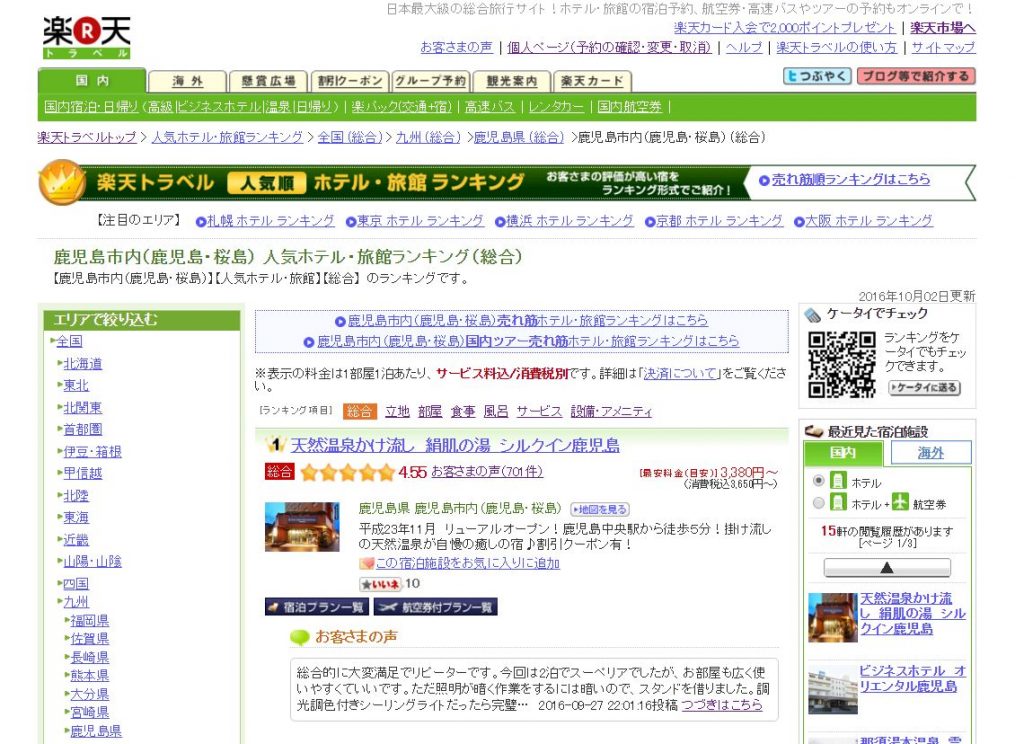1024x744 pixels.
Task: Switch to the 国内 main tab
Action: click(x=92, y=80)
